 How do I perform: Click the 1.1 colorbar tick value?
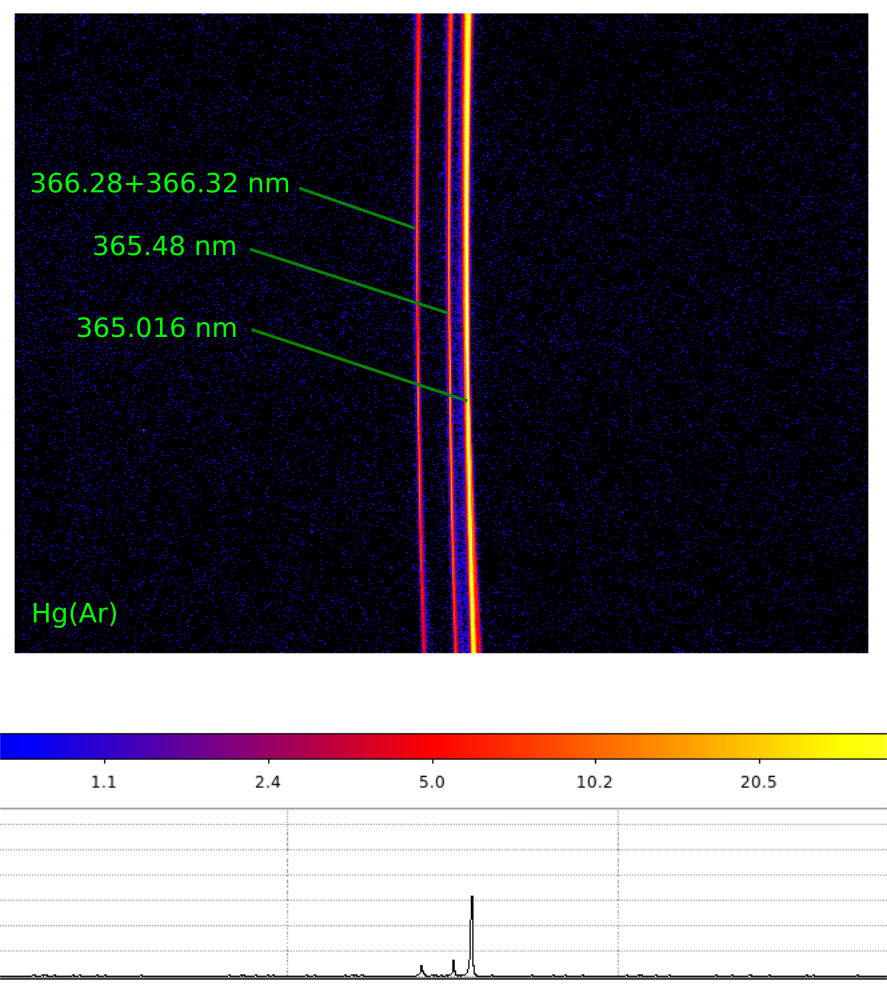point(104,782)
